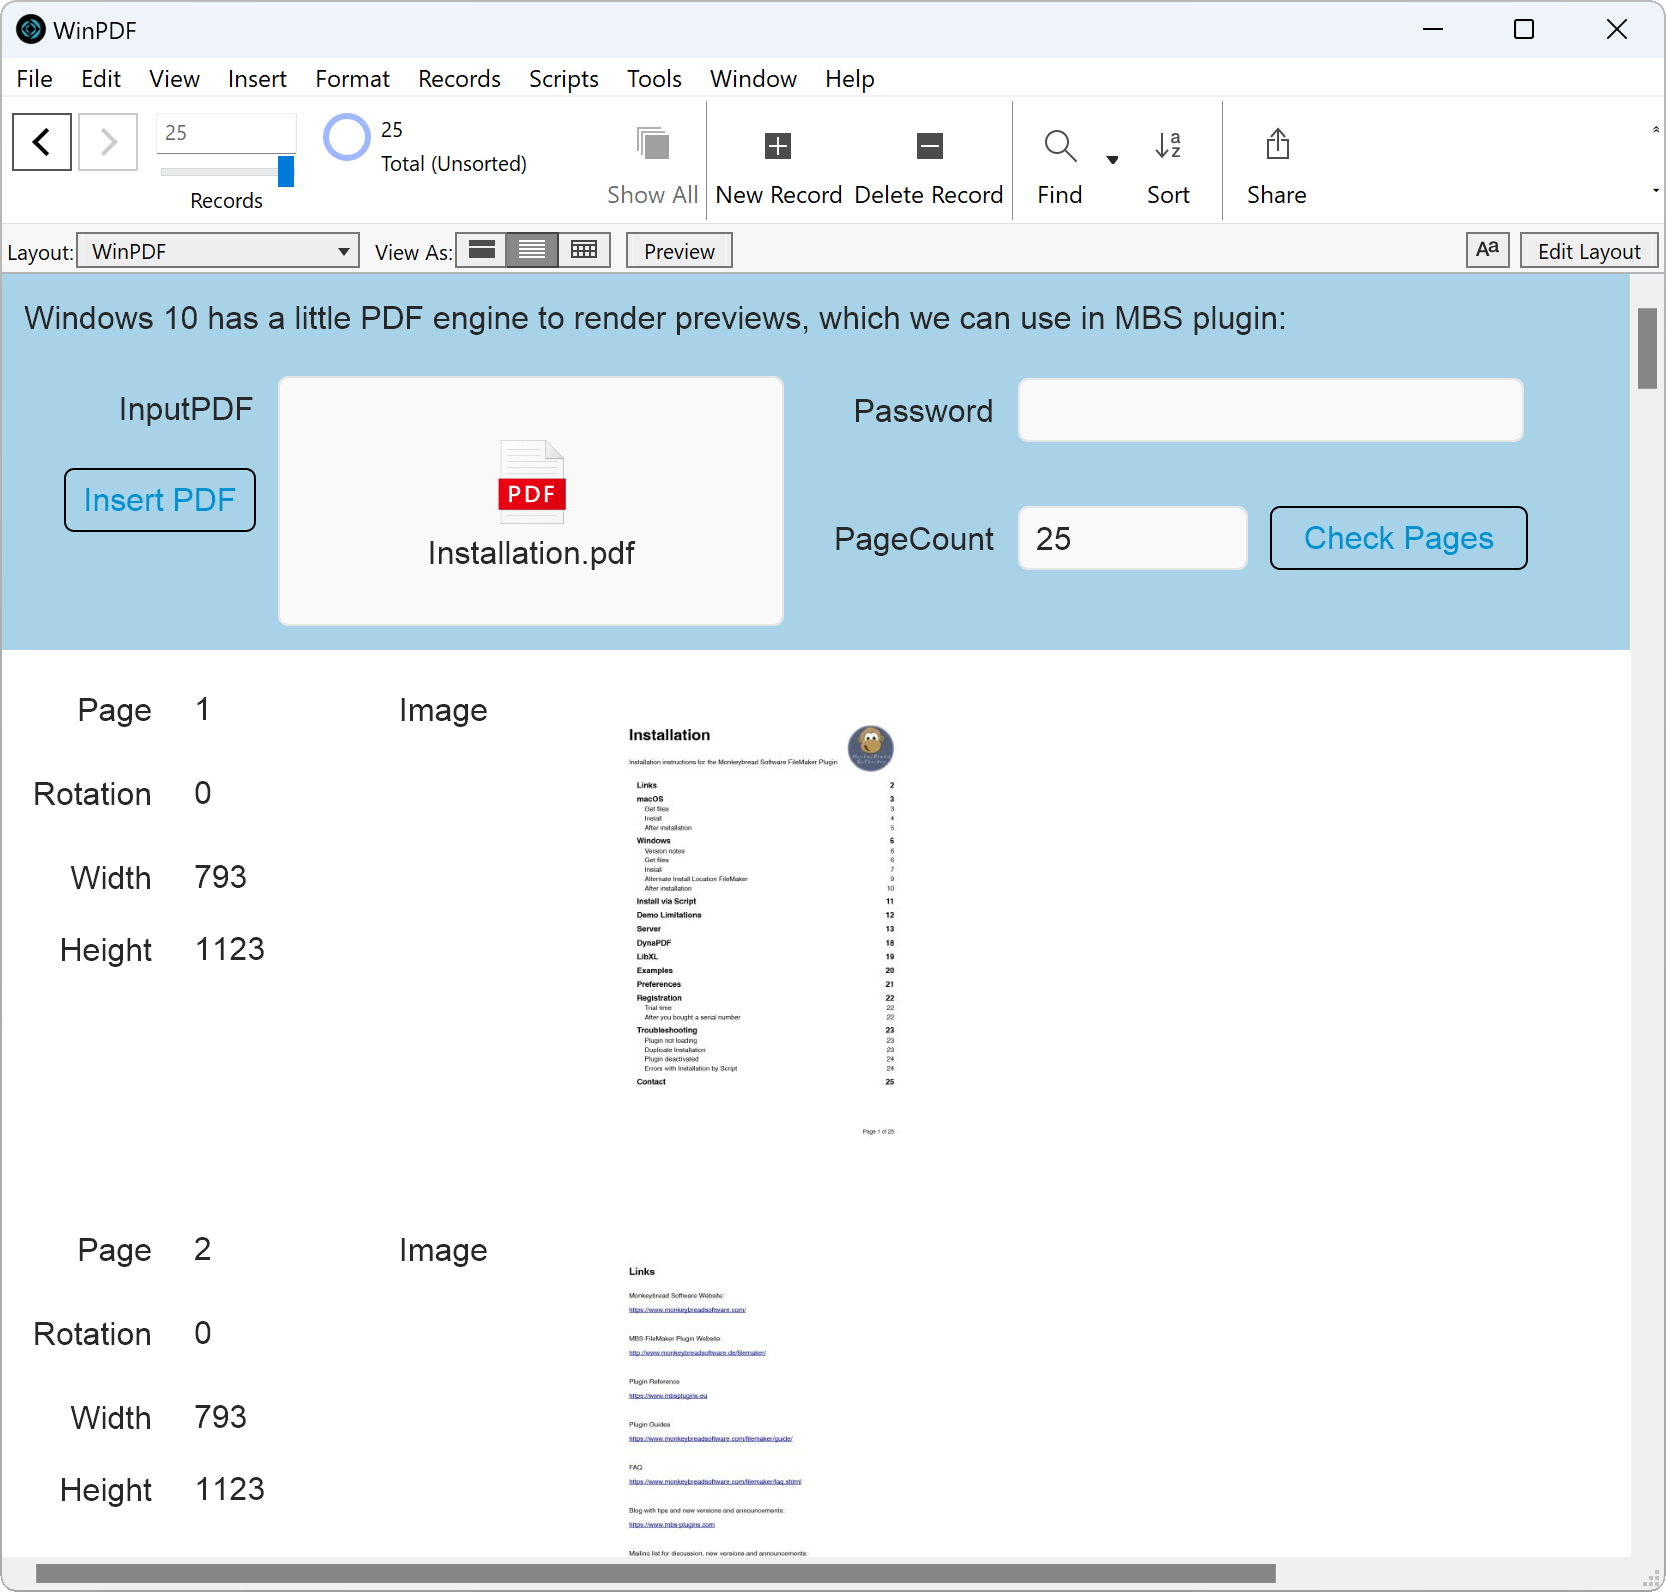Go to the next record arrow
Viewport: 1666px width, 1592px height.
click(108, 142)
